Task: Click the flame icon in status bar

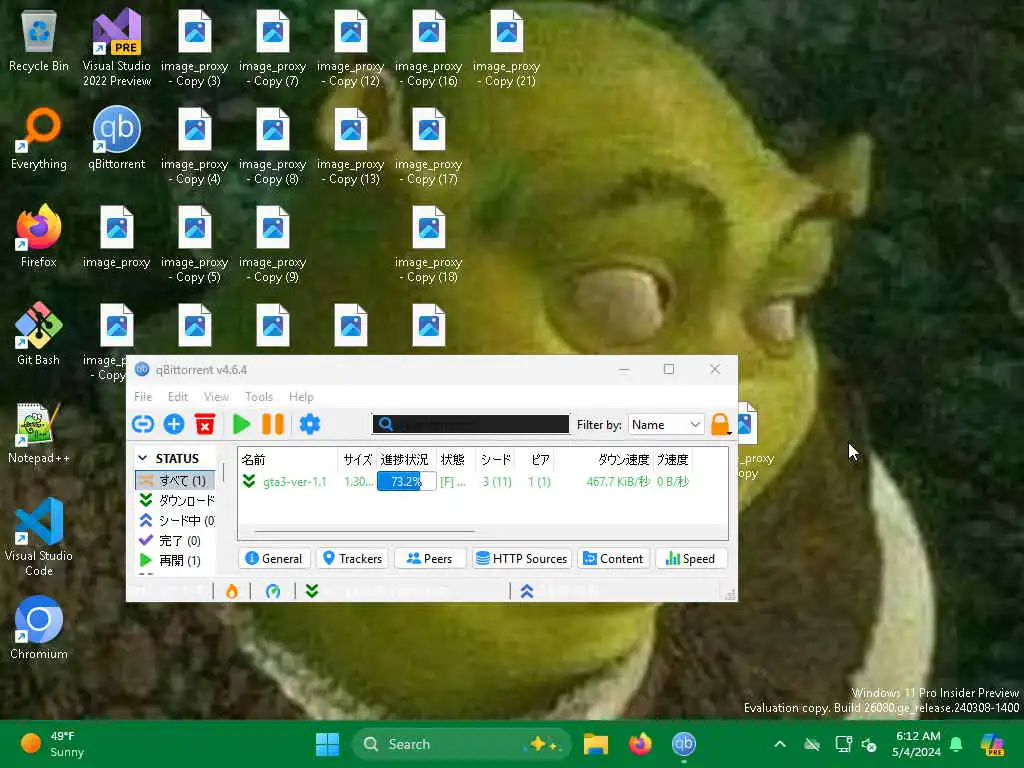Action: [x=232, y=591]
